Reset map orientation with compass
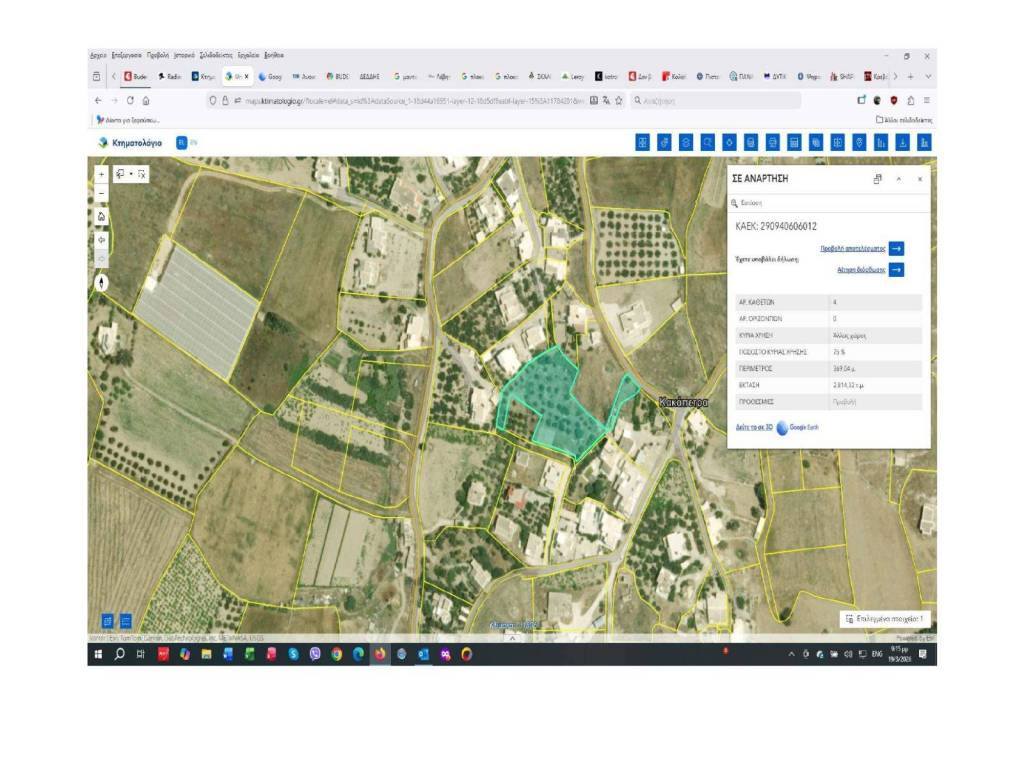Viewport: 1024px width, 768px height. (101, 282)
